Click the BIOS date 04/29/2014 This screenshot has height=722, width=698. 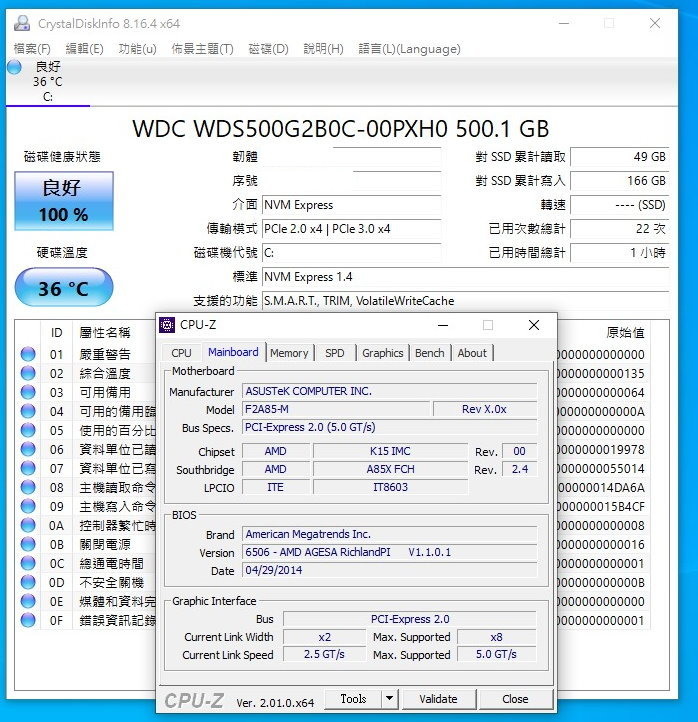[390, 570]
